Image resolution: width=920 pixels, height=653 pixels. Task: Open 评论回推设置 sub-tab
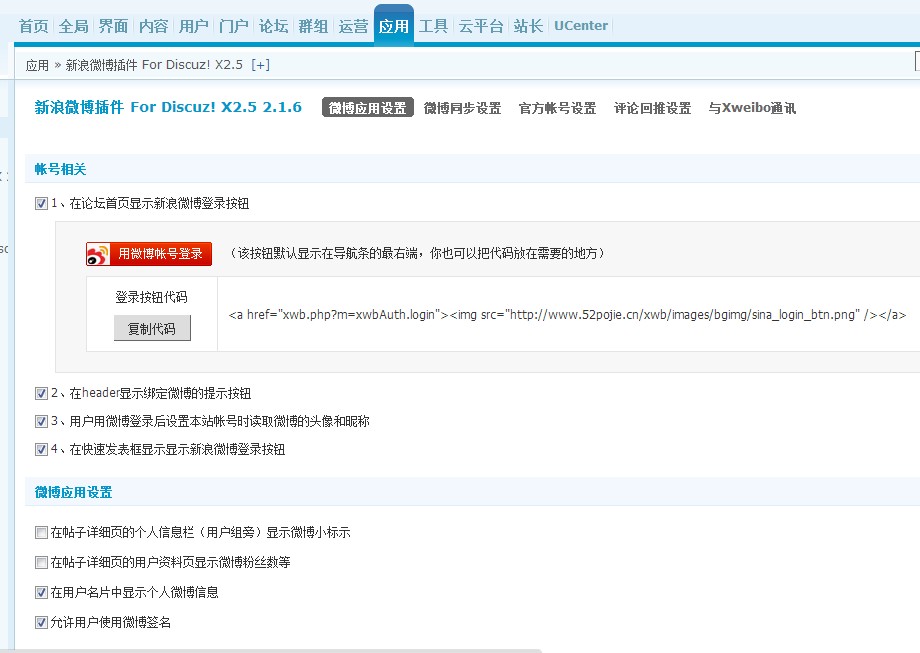click(652, 108)
